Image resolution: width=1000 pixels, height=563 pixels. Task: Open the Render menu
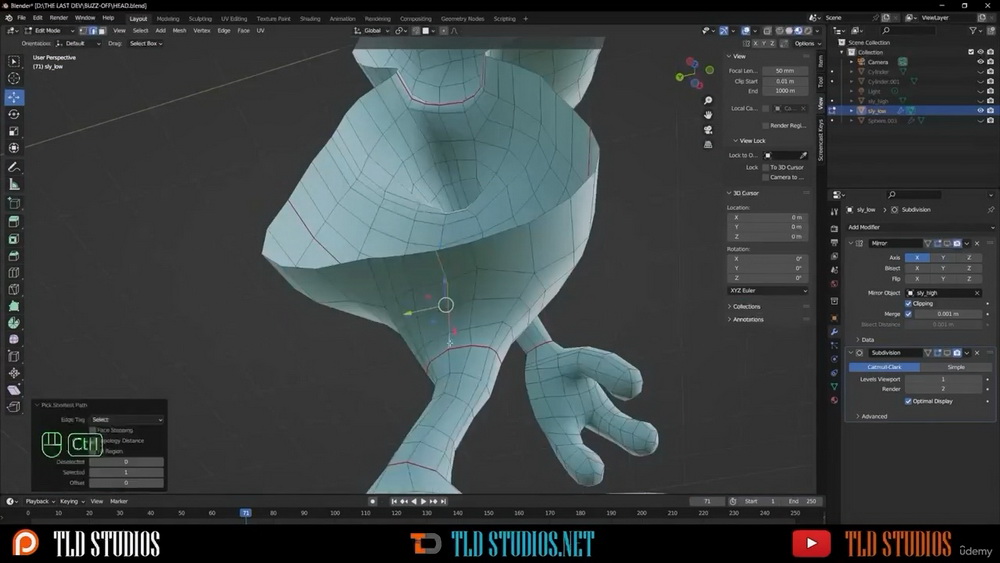(59, 18)
